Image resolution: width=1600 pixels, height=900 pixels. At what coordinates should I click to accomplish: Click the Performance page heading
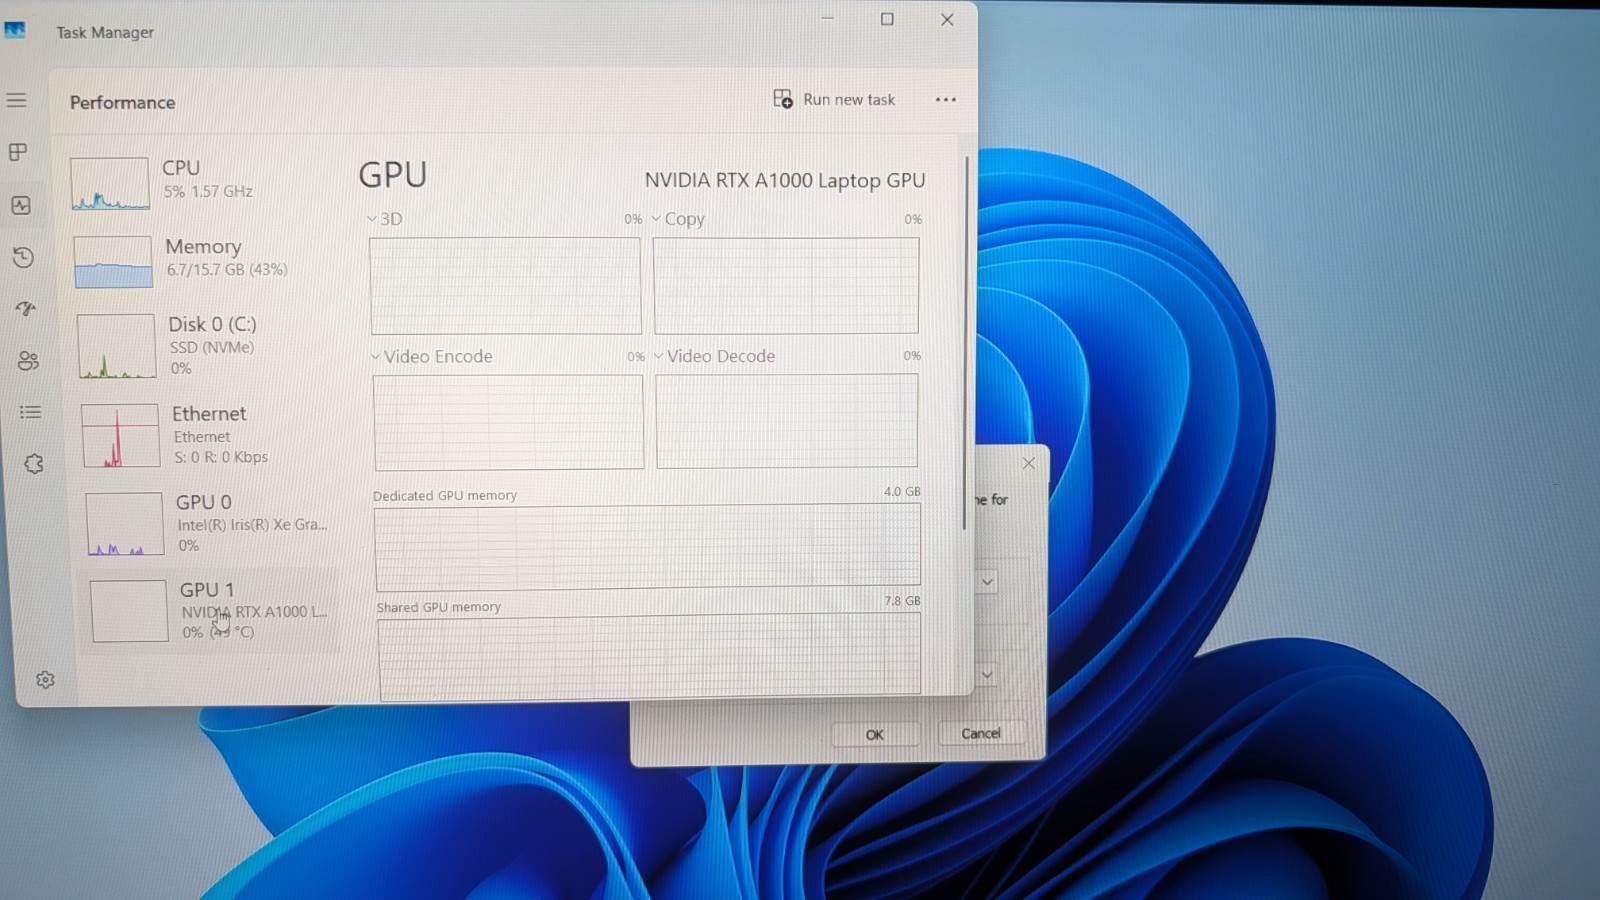pyautogui.click(x=122, y=102)
